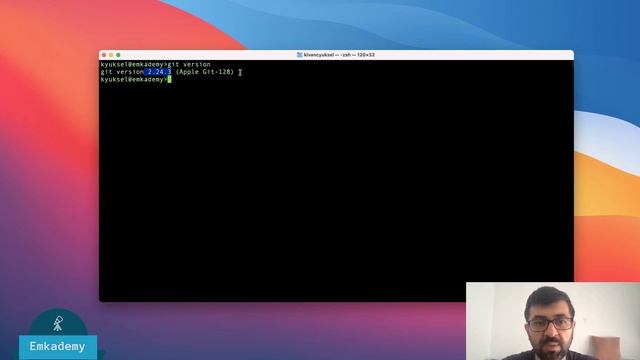Maximize the terminal with green button
This screenshot has height=360, width=640.
tap(118, 55)
